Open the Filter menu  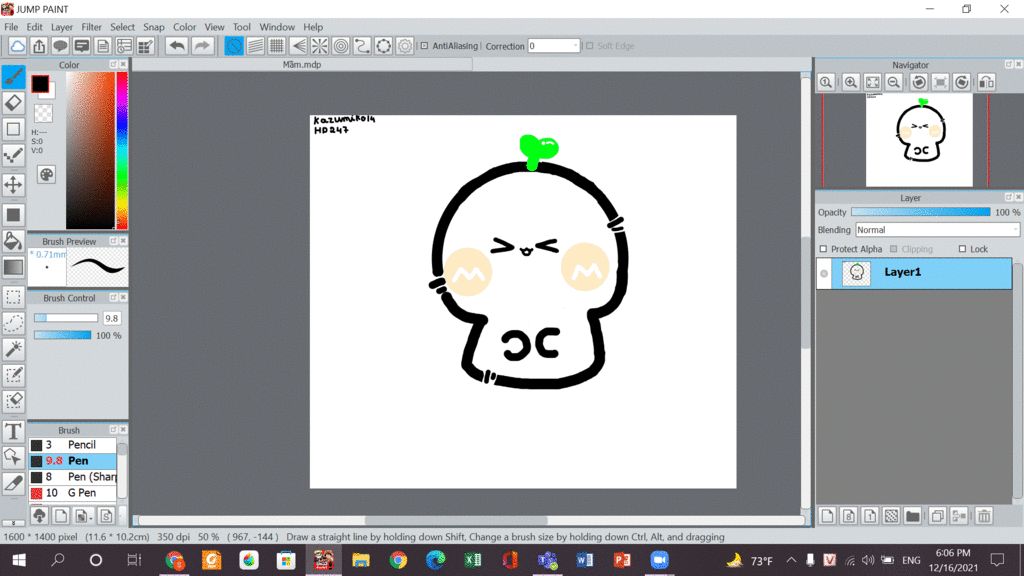[91, 27]
